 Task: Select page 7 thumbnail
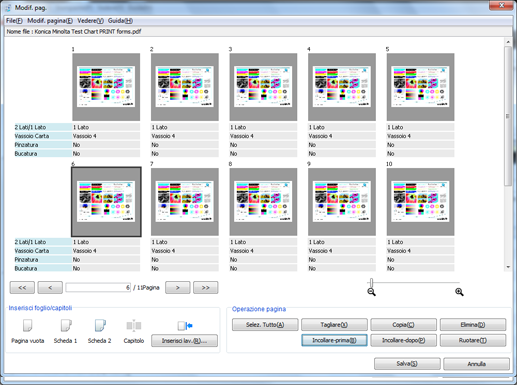tap(185, 202)
